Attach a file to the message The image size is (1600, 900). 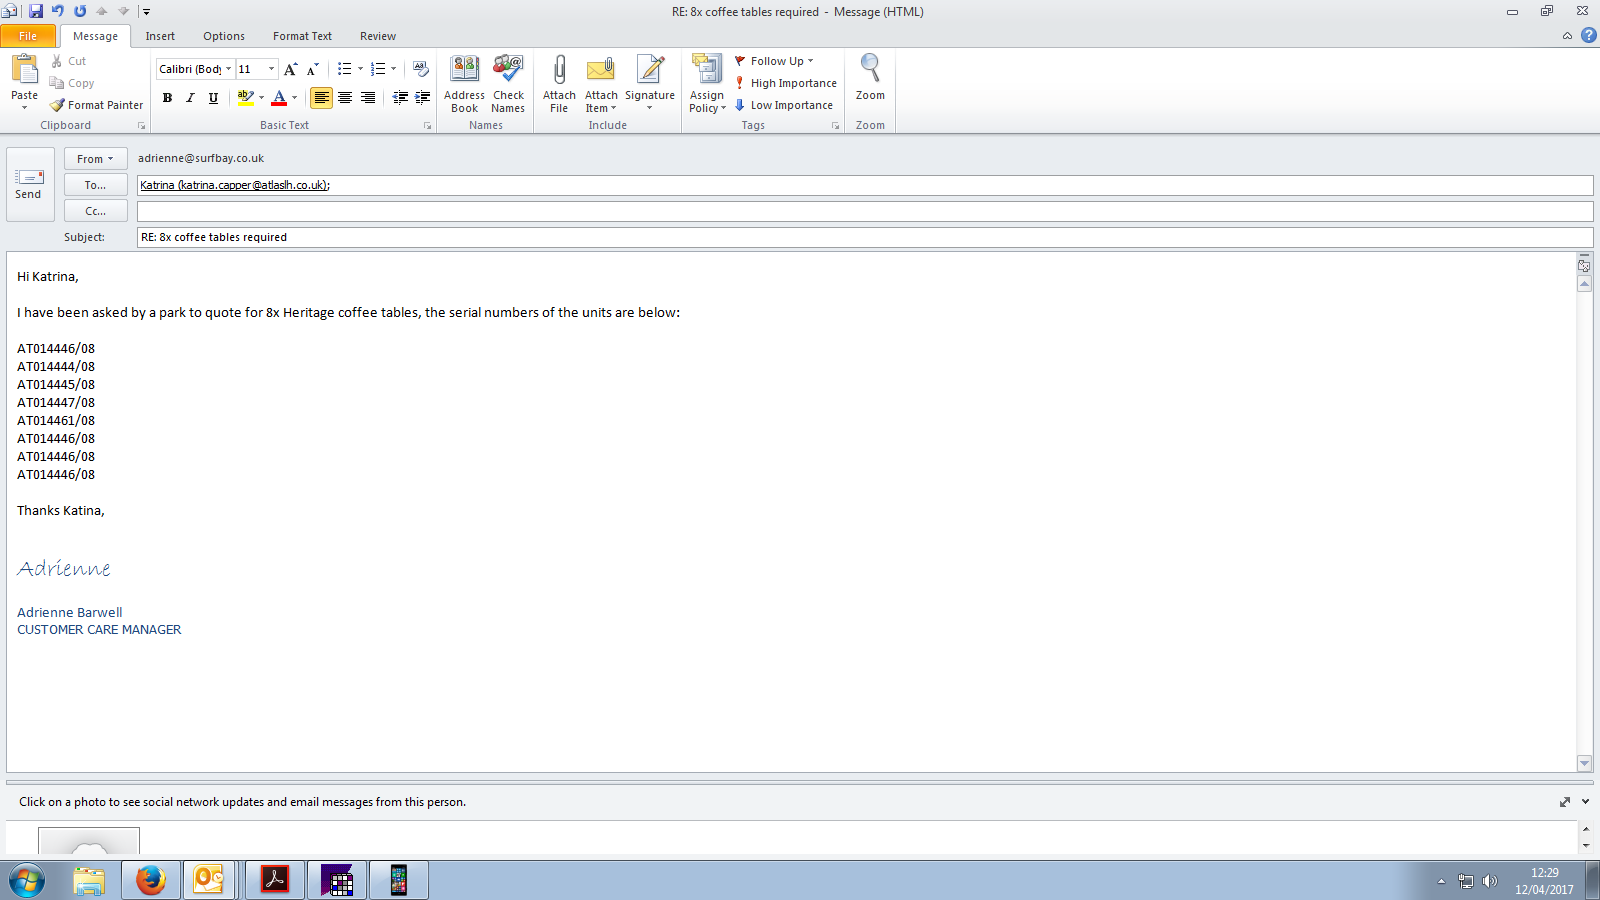(559, 84)
